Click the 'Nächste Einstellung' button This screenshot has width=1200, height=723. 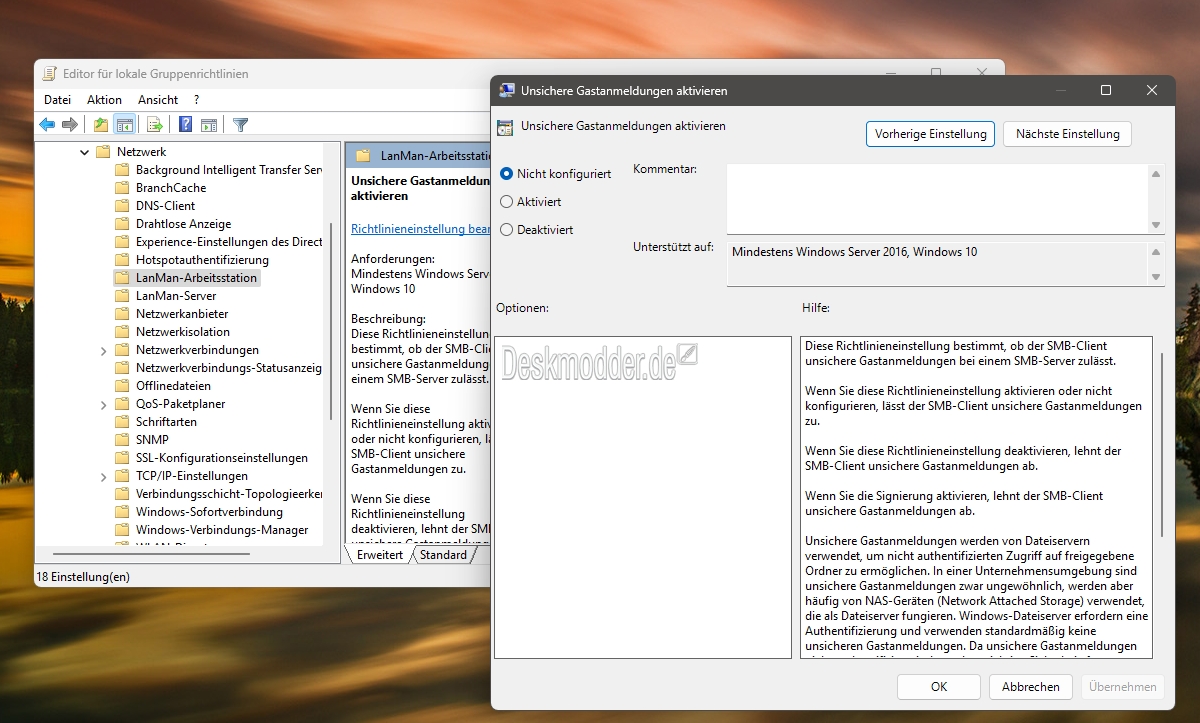point(1067,134)
